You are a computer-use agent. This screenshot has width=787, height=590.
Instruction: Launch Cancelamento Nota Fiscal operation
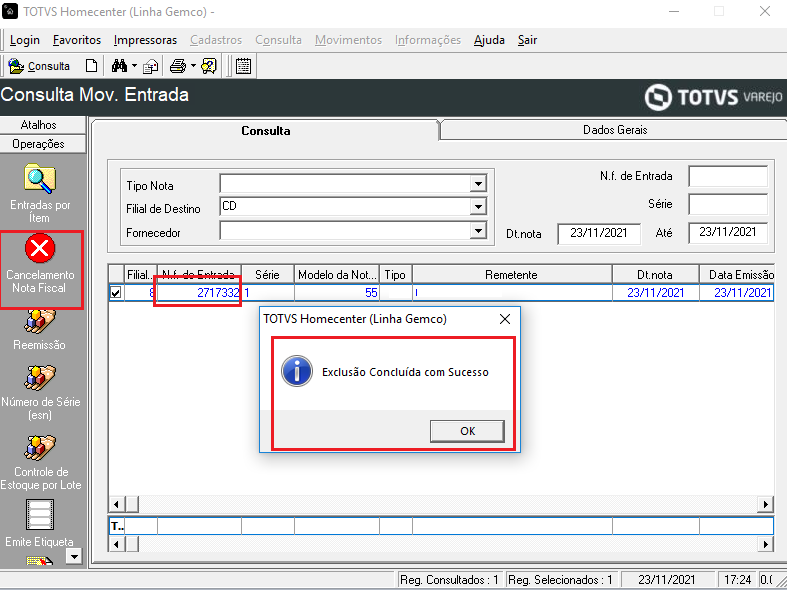[40, 264]
